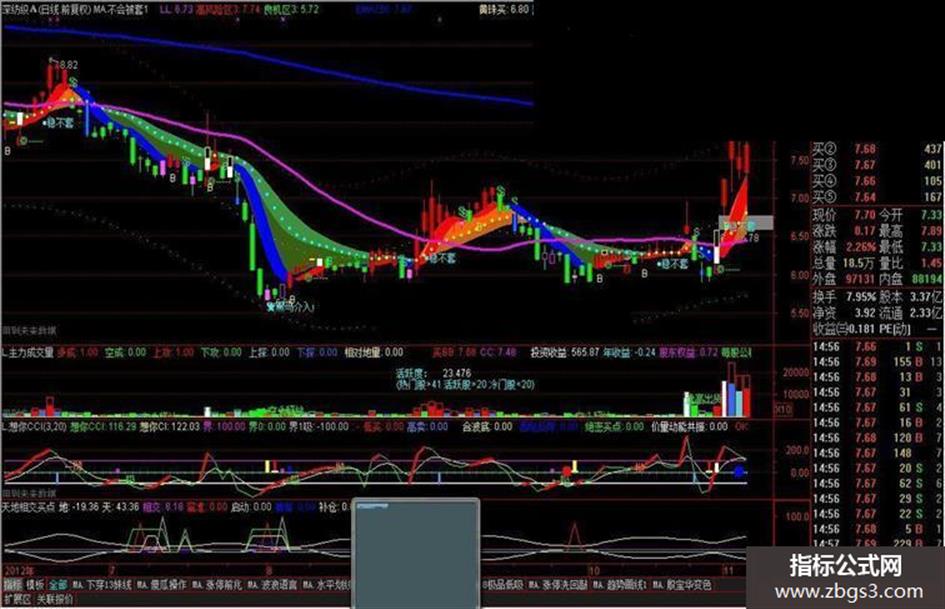Click the 年收益 -0.24 readout
The height and width of the screenshot is (609, 945).
tap(630, 352)
